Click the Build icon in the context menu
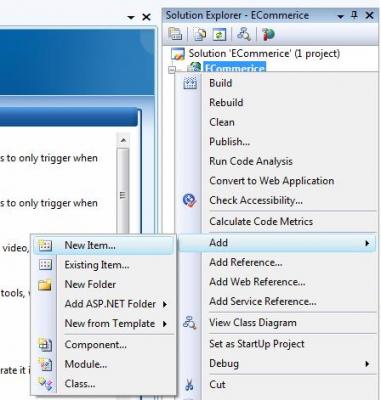Viewport: 381px width, 400px height. coord(190,83)
